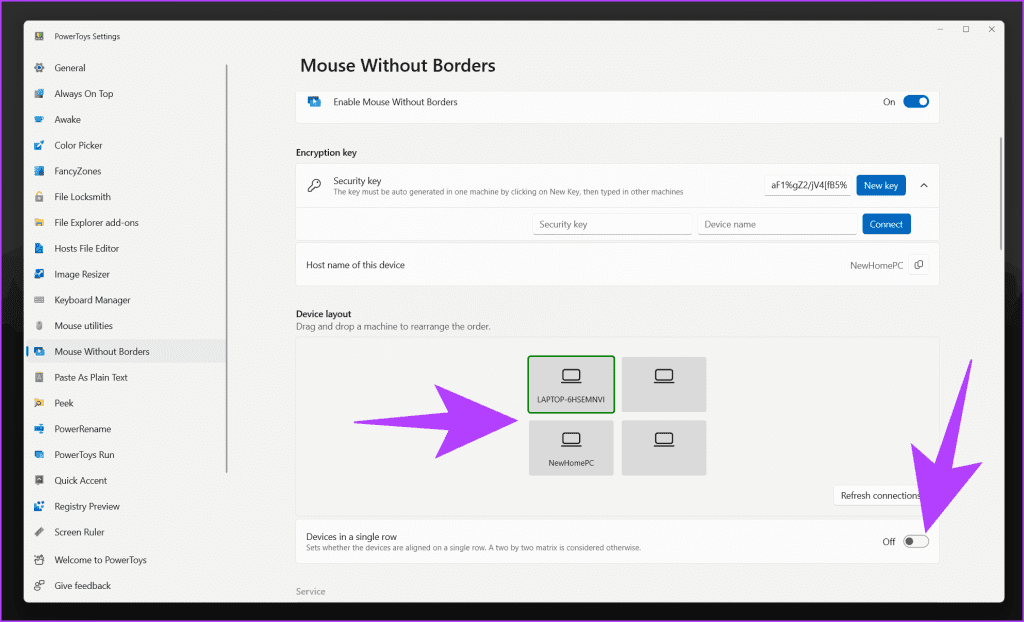Click the Mouse utilities label
The image size is (1024, 622).
(84, 325)
